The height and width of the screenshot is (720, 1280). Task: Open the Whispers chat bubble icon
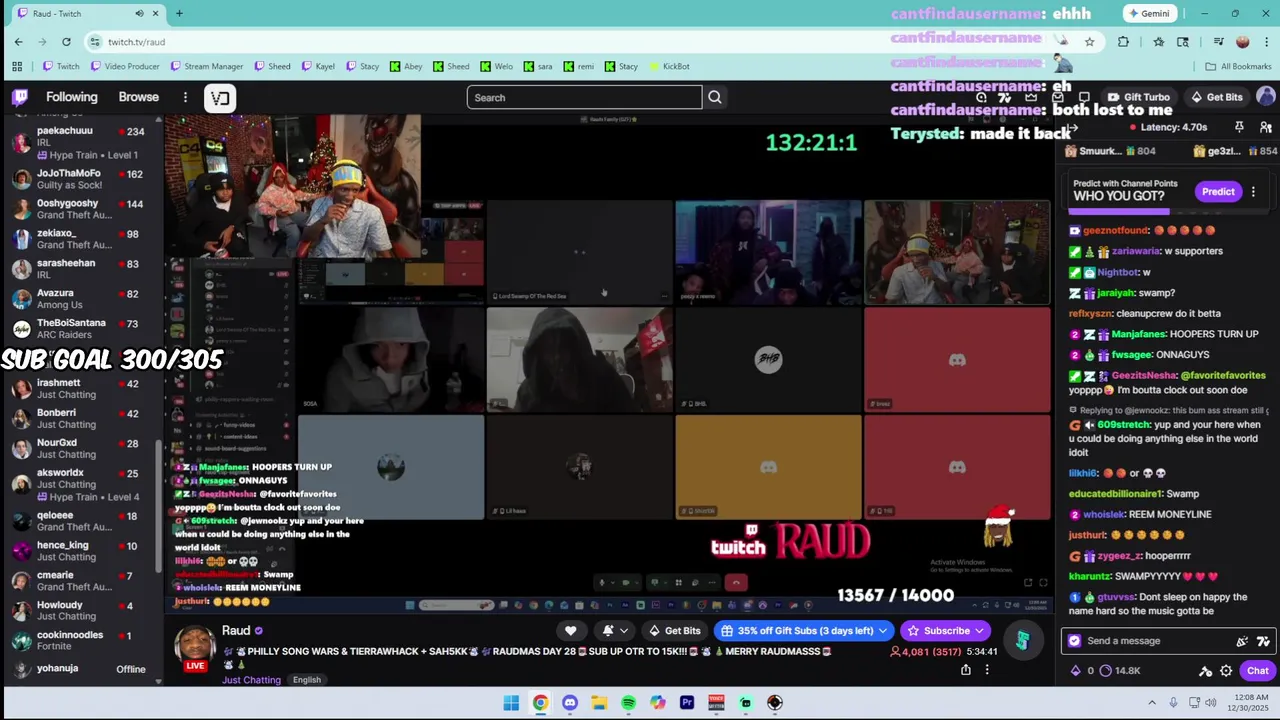point(1084,97)
